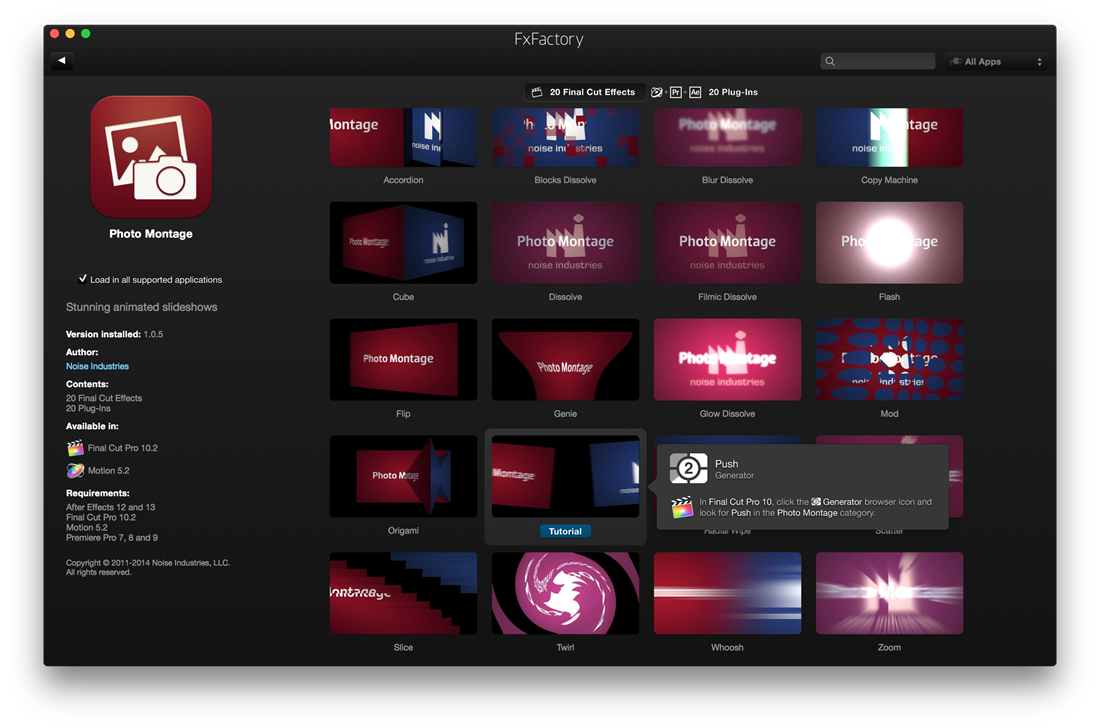
Task: Click the After Effects Ae icon
Action: click(695, 92)
